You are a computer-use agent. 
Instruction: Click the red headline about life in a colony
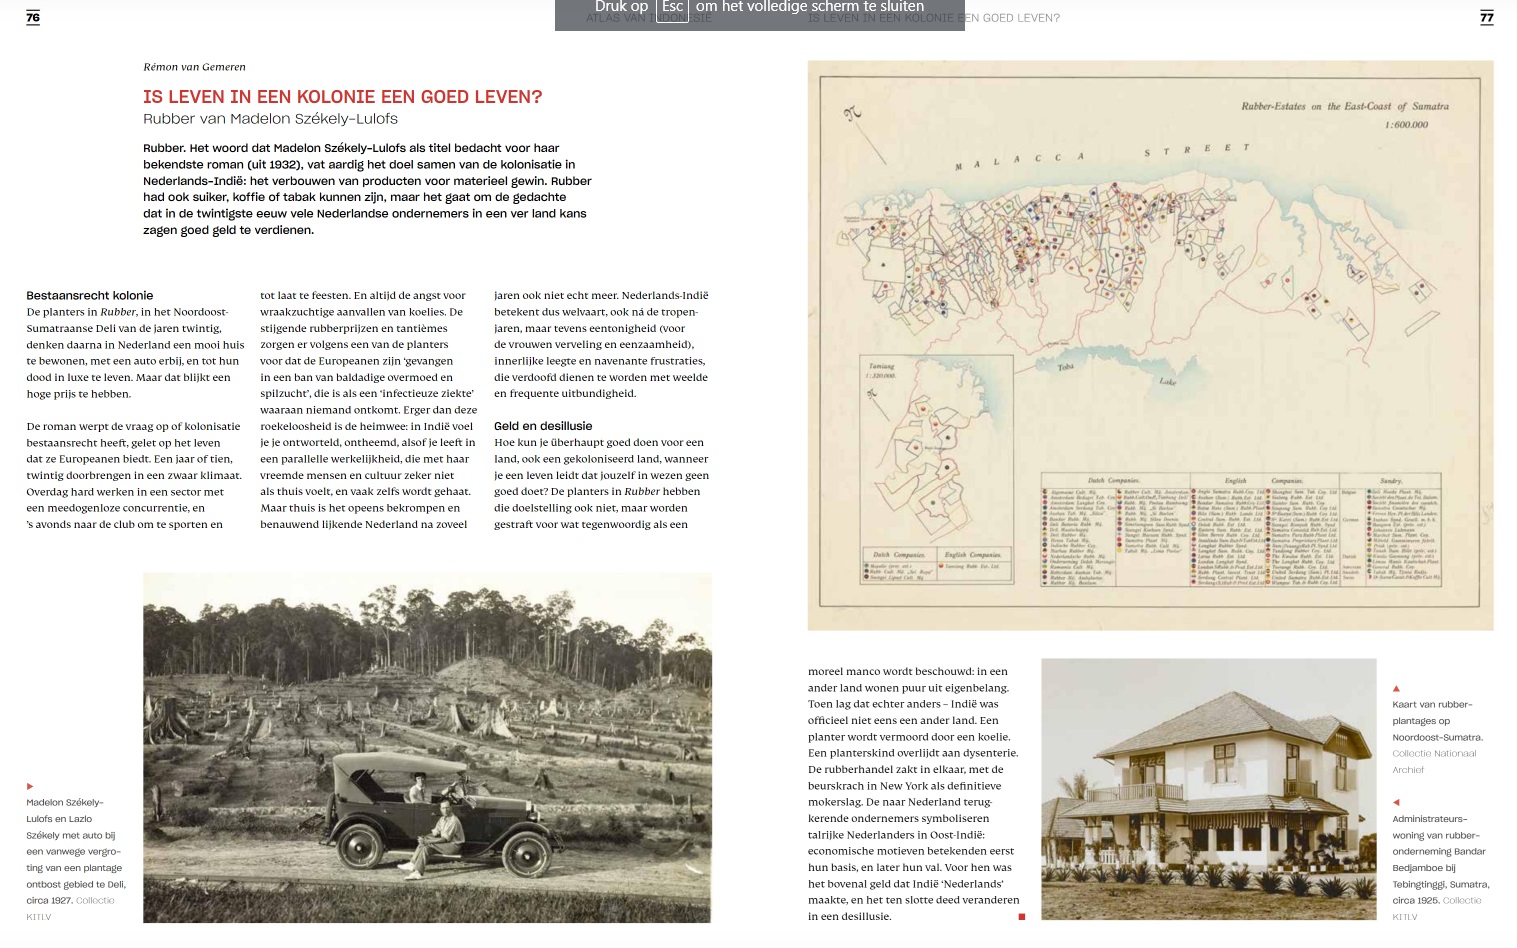click(342, 97)
